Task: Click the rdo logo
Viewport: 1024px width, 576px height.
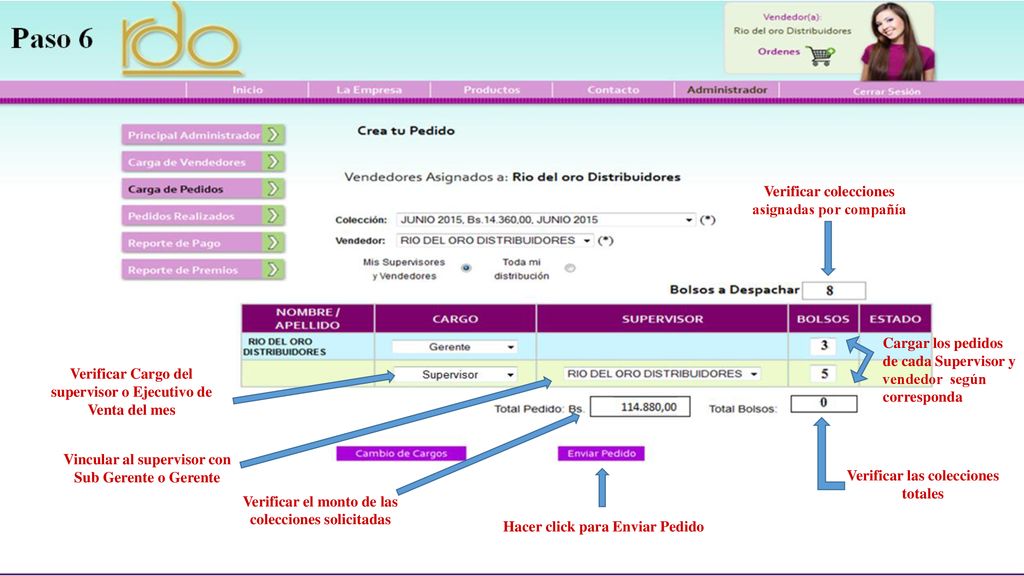Action: 181,39
